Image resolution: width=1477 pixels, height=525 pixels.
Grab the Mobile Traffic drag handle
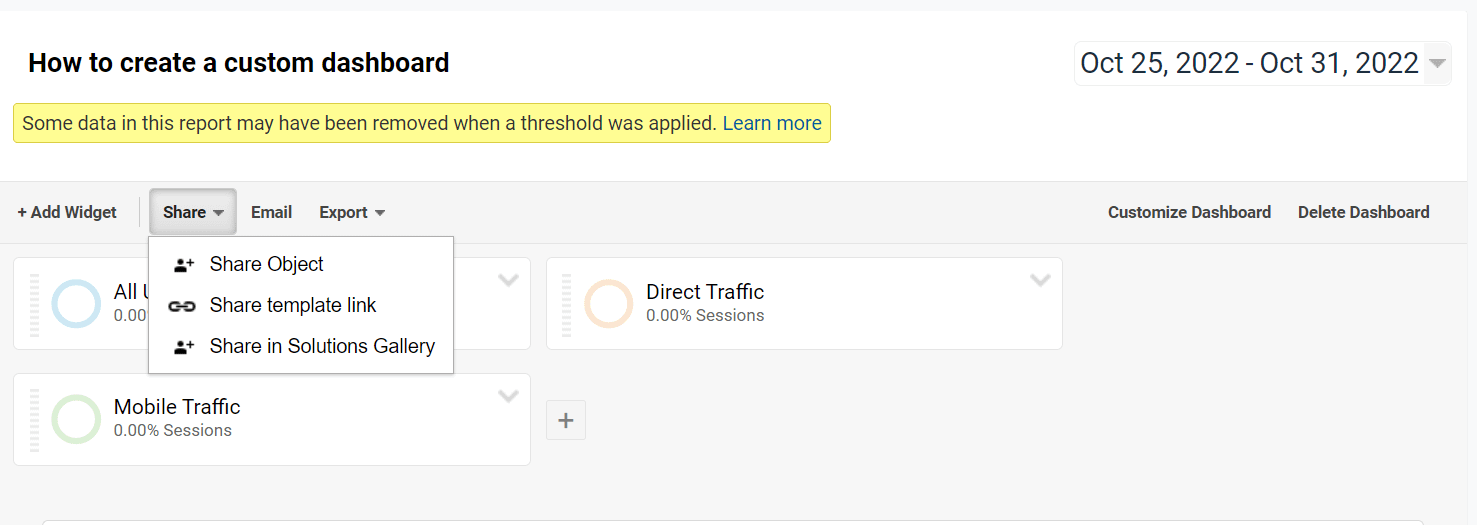pos(35,419)
